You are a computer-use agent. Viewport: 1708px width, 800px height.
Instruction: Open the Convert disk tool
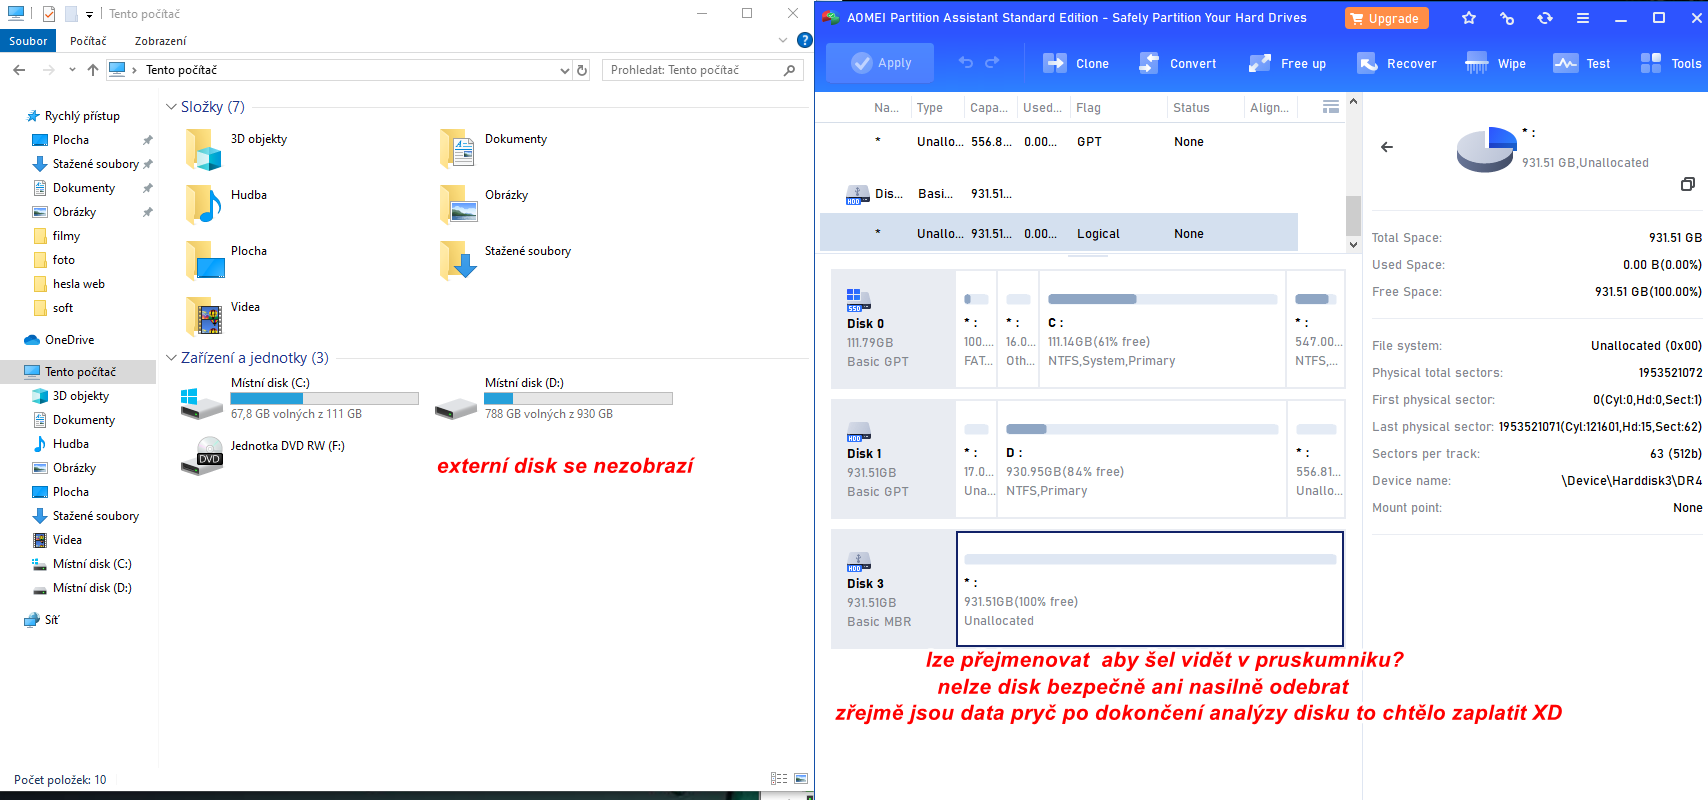tap(1149, 63)
